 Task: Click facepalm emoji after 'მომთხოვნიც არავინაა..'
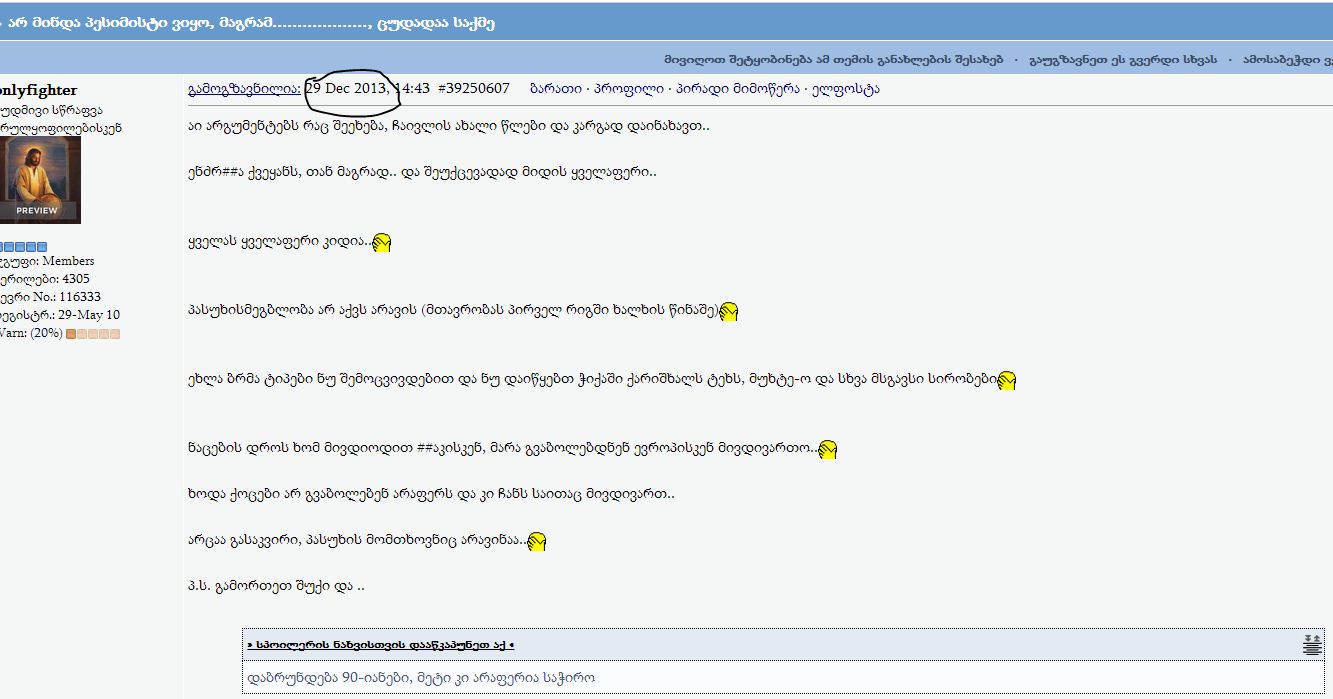tap(536, 541)
